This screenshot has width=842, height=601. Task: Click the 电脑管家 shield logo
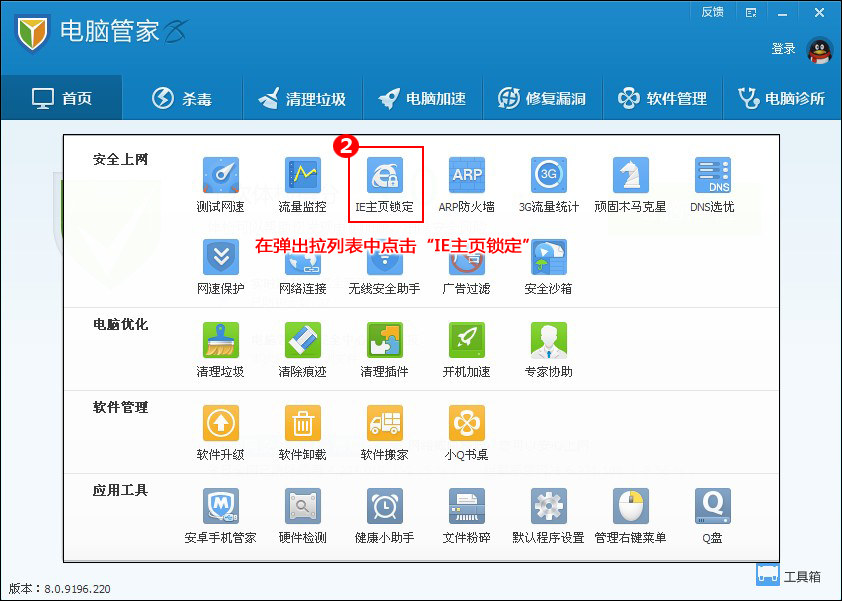click(32, 33)
